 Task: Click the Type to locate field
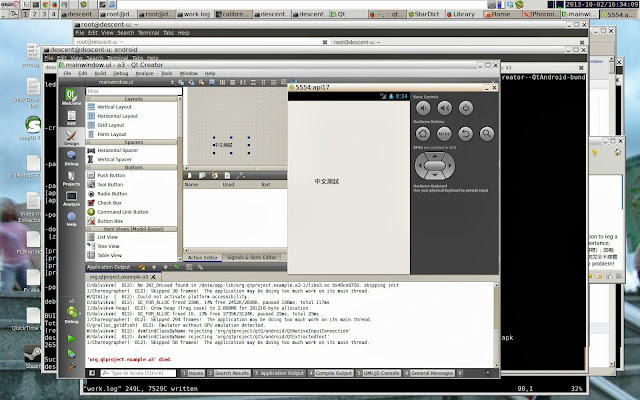138,373
